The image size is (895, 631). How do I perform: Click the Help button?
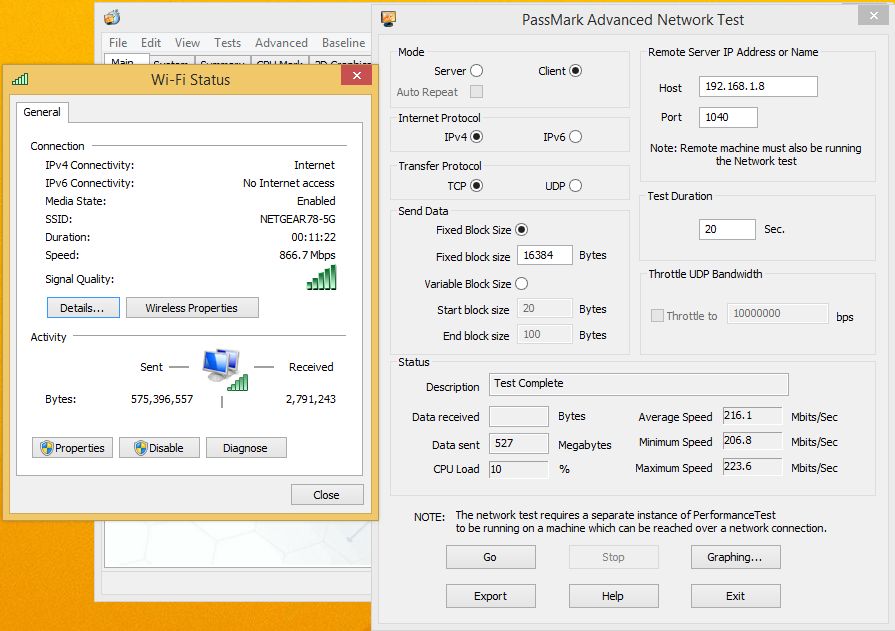[x=614, y=596]
